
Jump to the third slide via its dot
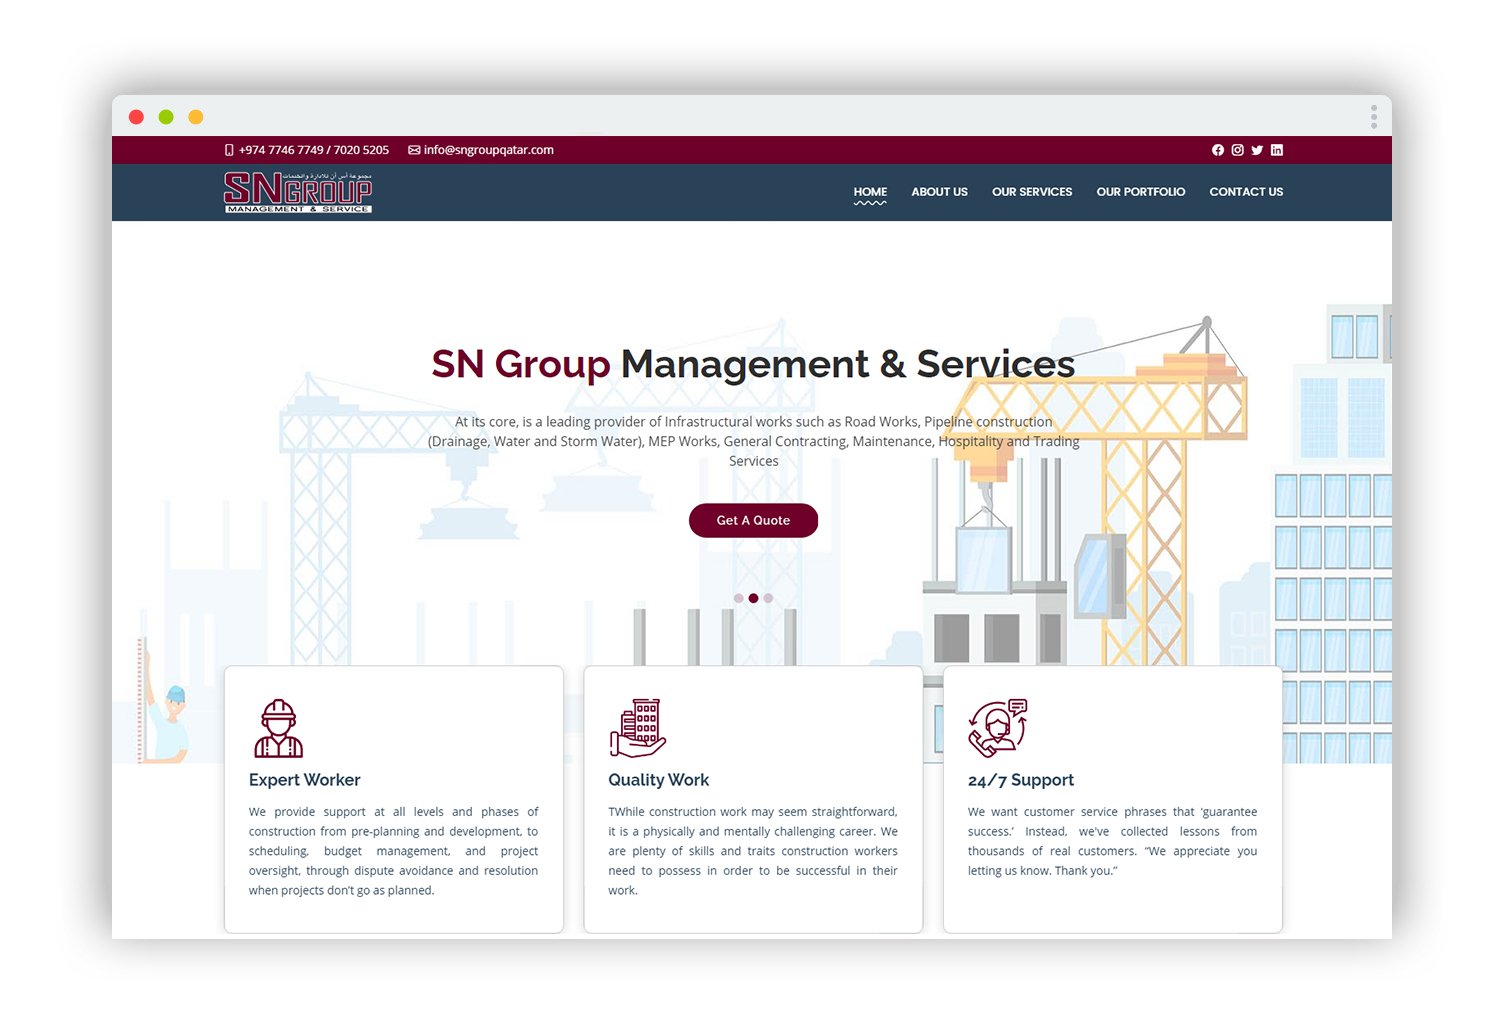pos(768,597)
